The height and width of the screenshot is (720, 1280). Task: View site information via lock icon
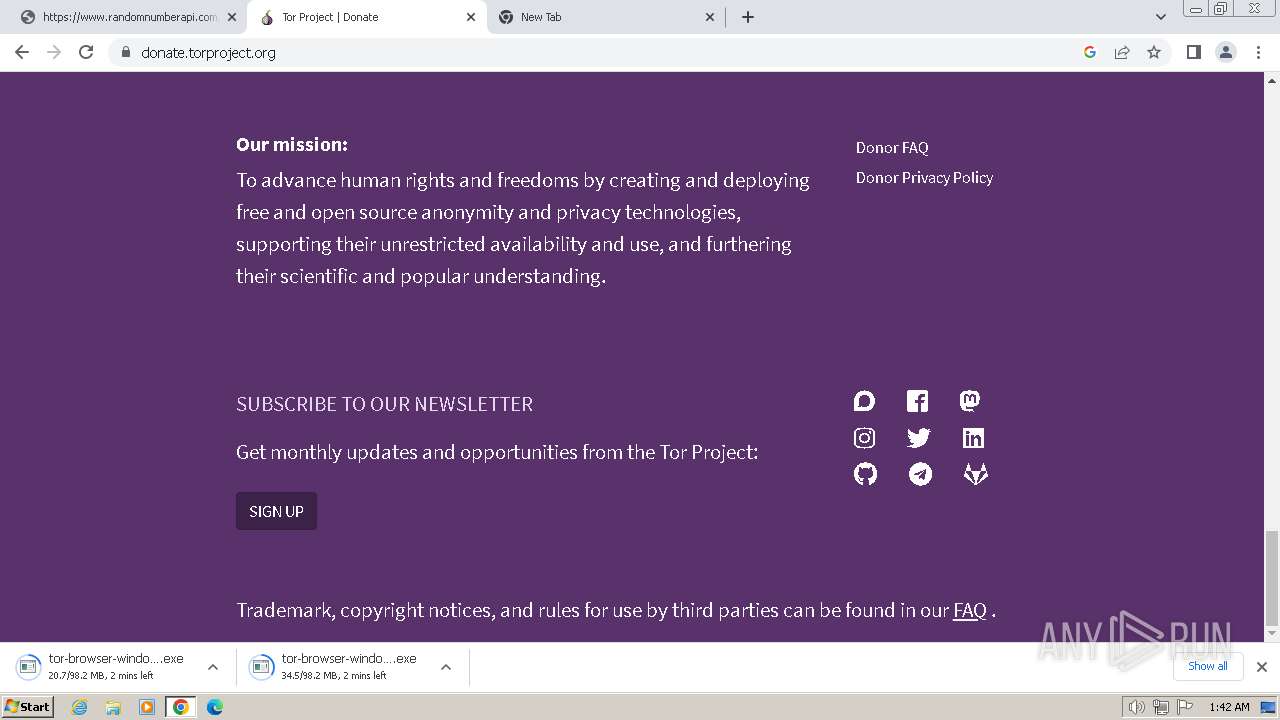[x=125, y=52]
